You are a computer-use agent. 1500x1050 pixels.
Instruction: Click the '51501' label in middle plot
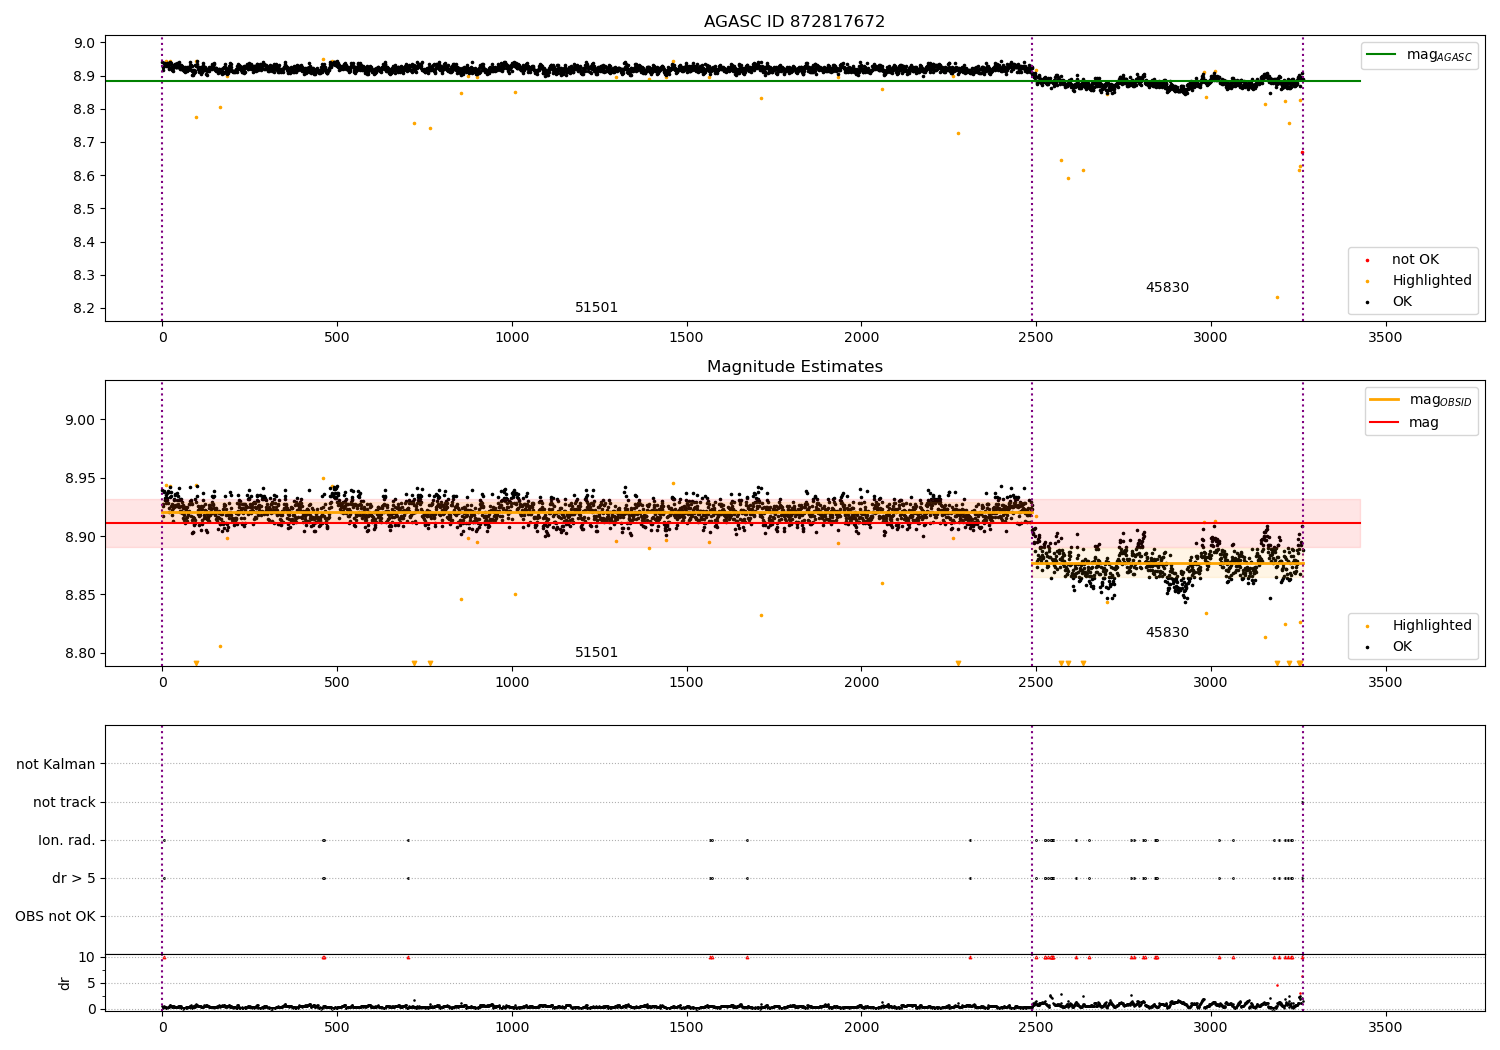(x=596, y=652)
